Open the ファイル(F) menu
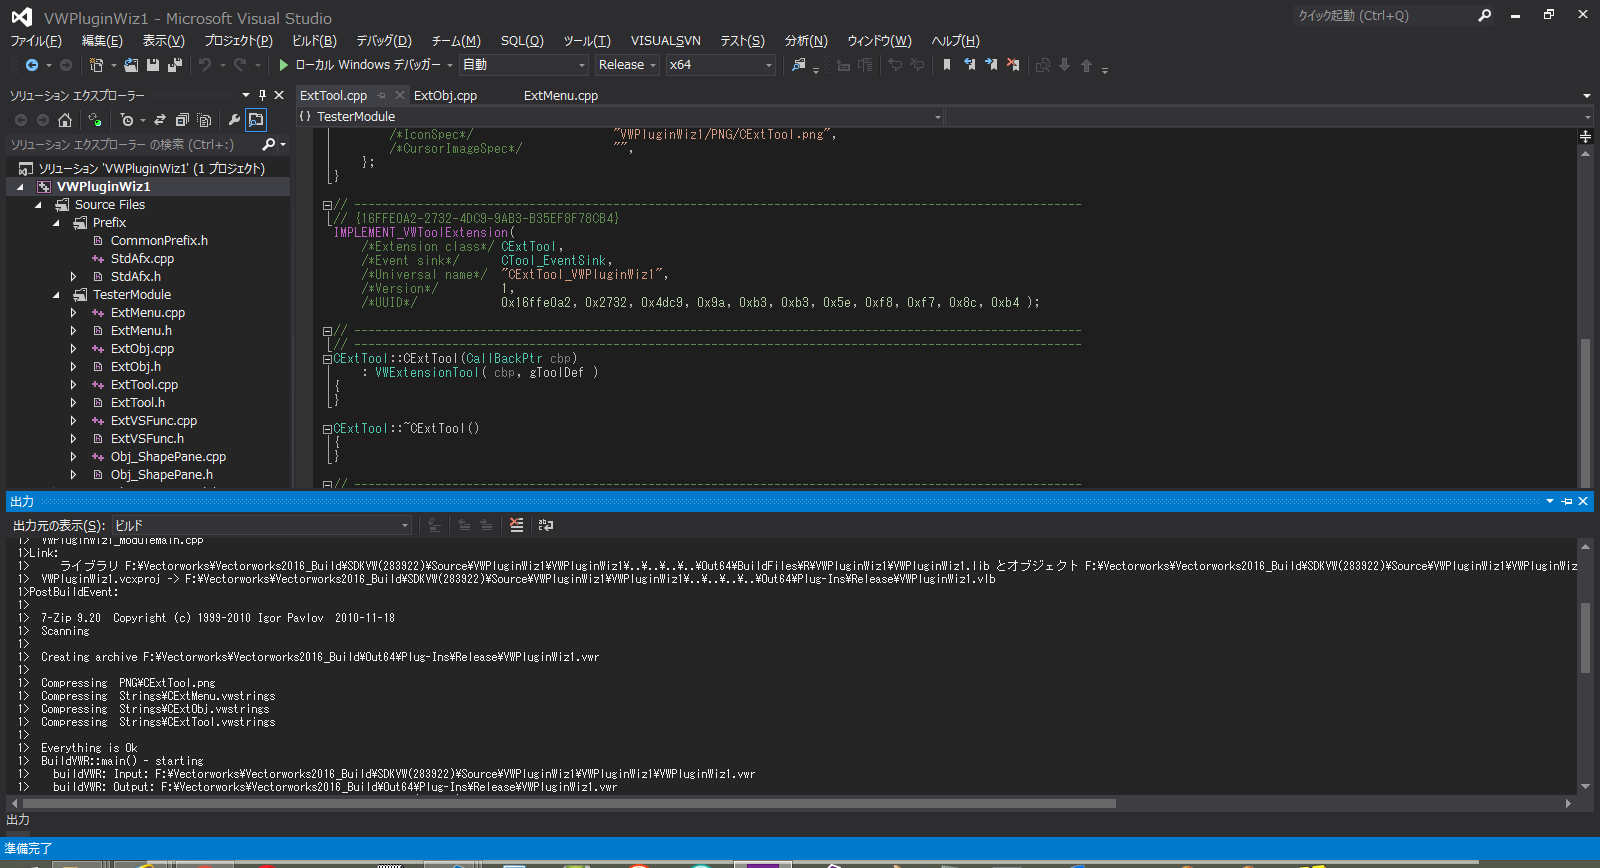This screenshot has height=868, width=1600. click(36, 41)
